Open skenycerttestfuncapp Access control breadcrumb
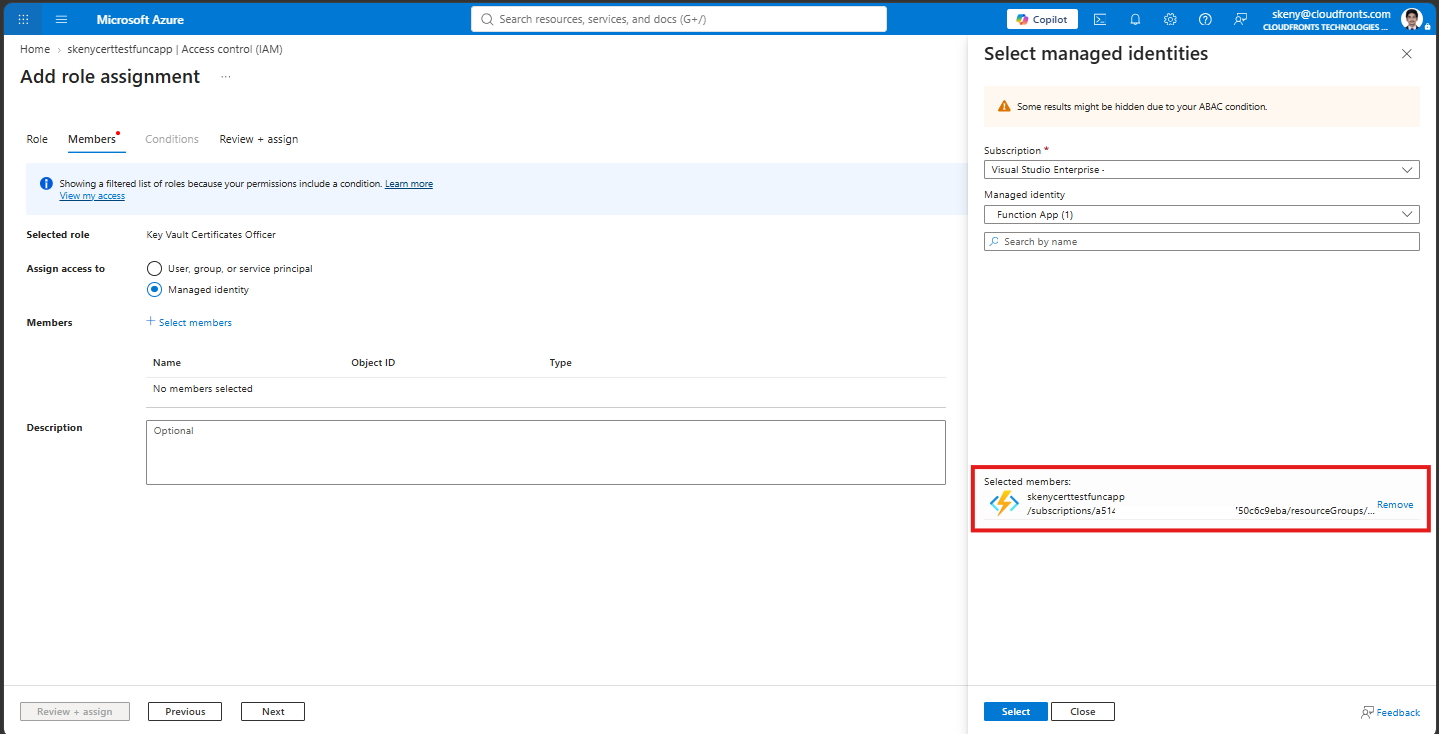 175,49
